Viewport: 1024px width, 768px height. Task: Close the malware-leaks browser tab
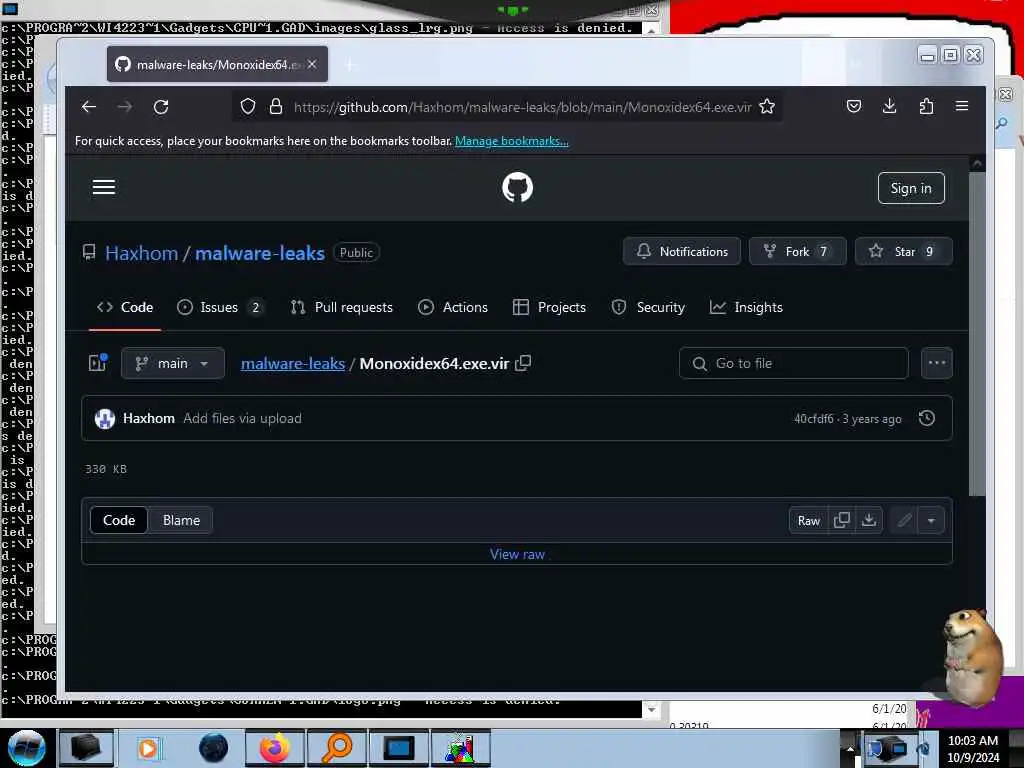click(312, 64)
